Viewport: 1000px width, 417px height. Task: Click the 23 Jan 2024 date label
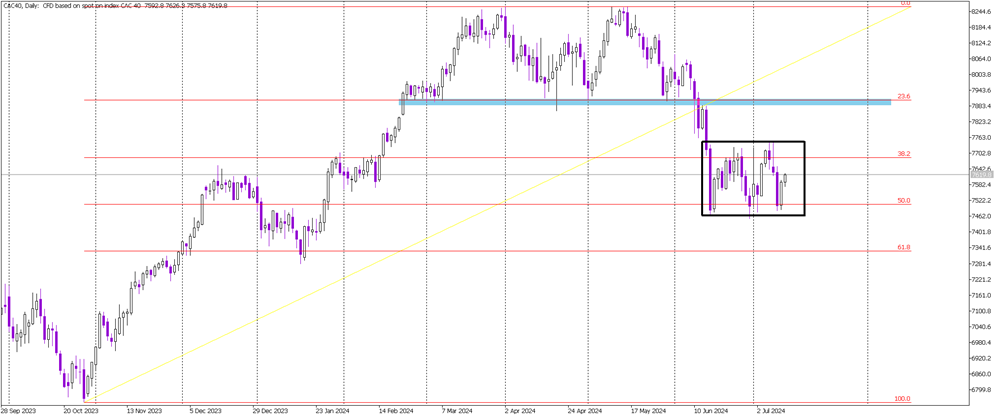(x=334, y=411)
